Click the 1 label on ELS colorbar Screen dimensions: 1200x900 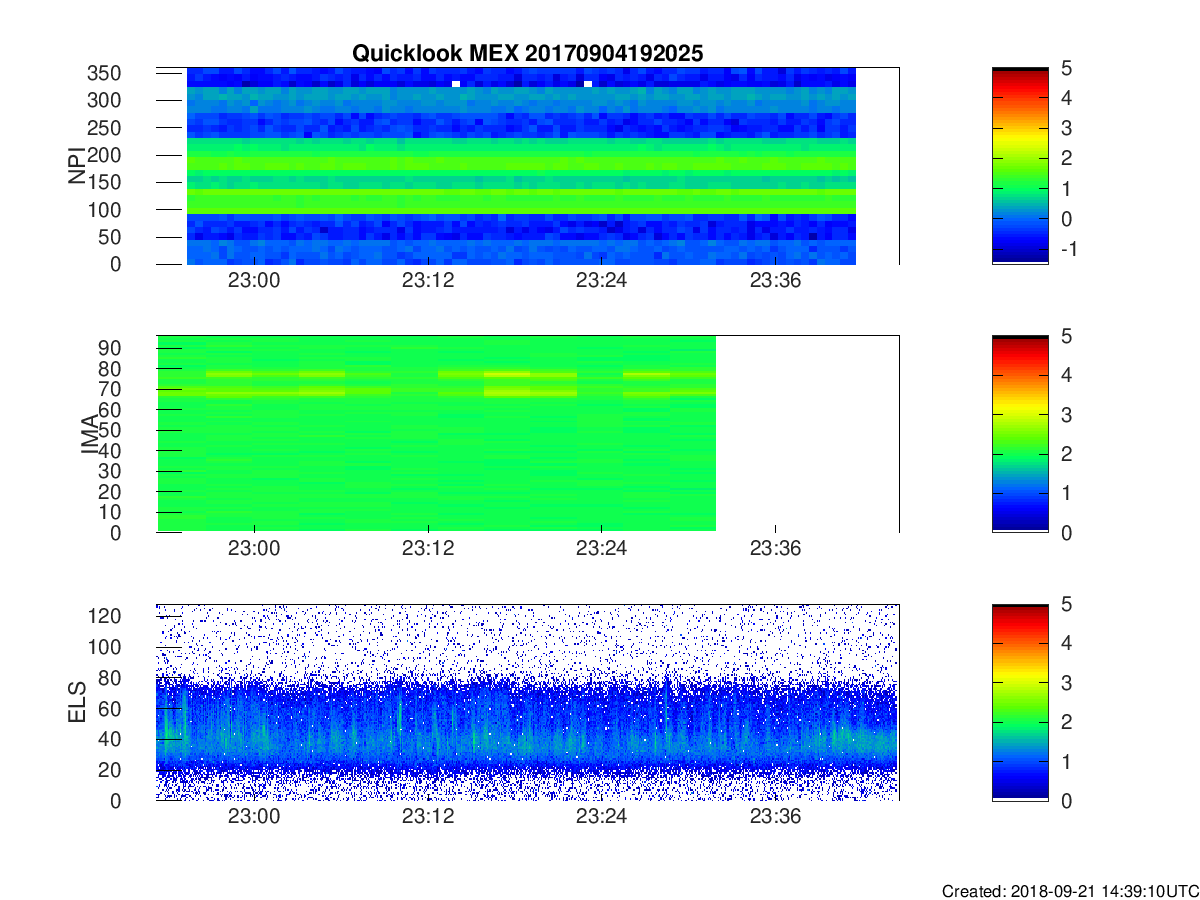click(x=1066, y=761)
